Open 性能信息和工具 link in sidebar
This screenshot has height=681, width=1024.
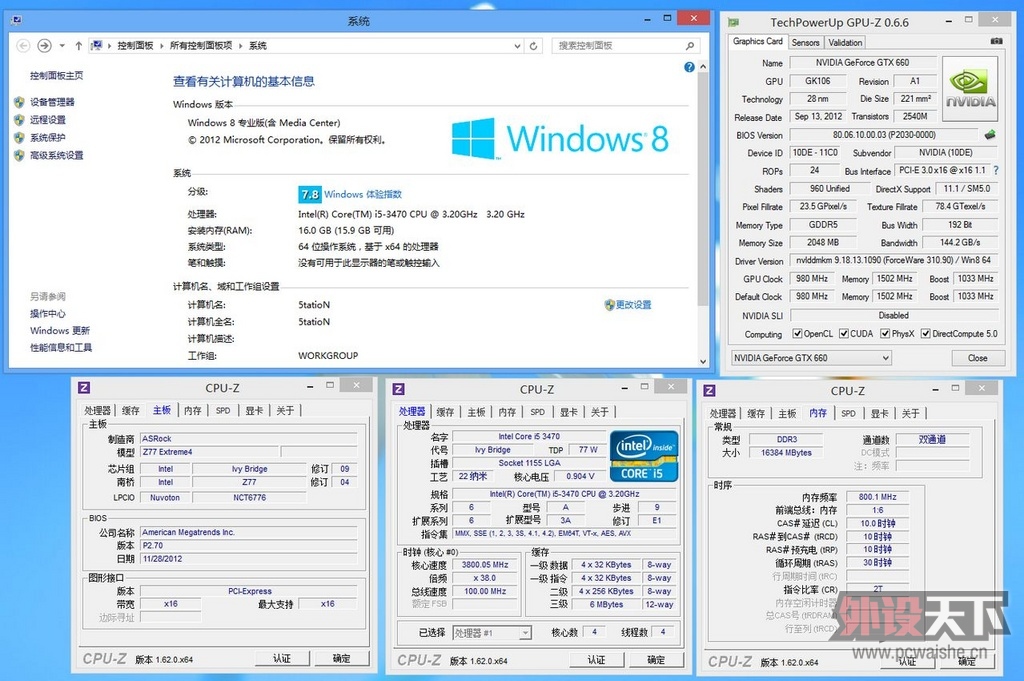point(61,347)
